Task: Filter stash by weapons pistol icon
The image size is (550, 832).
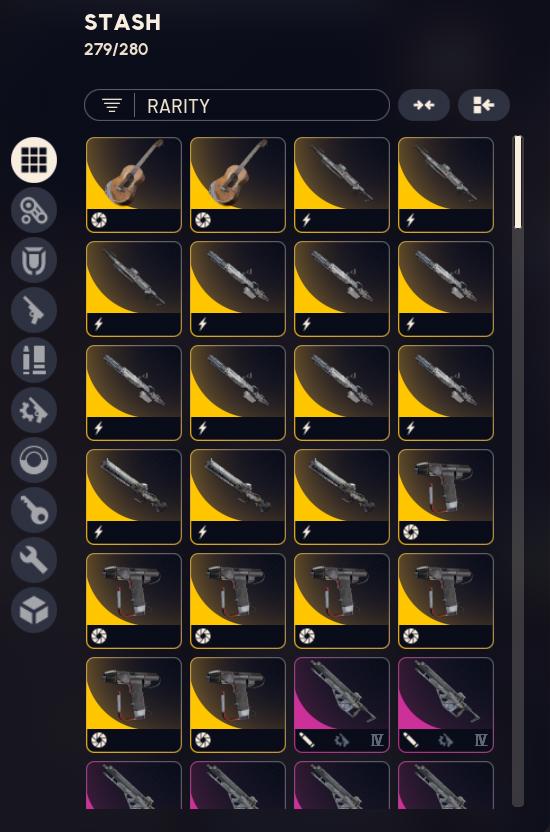Action: (x=34, y=310)
